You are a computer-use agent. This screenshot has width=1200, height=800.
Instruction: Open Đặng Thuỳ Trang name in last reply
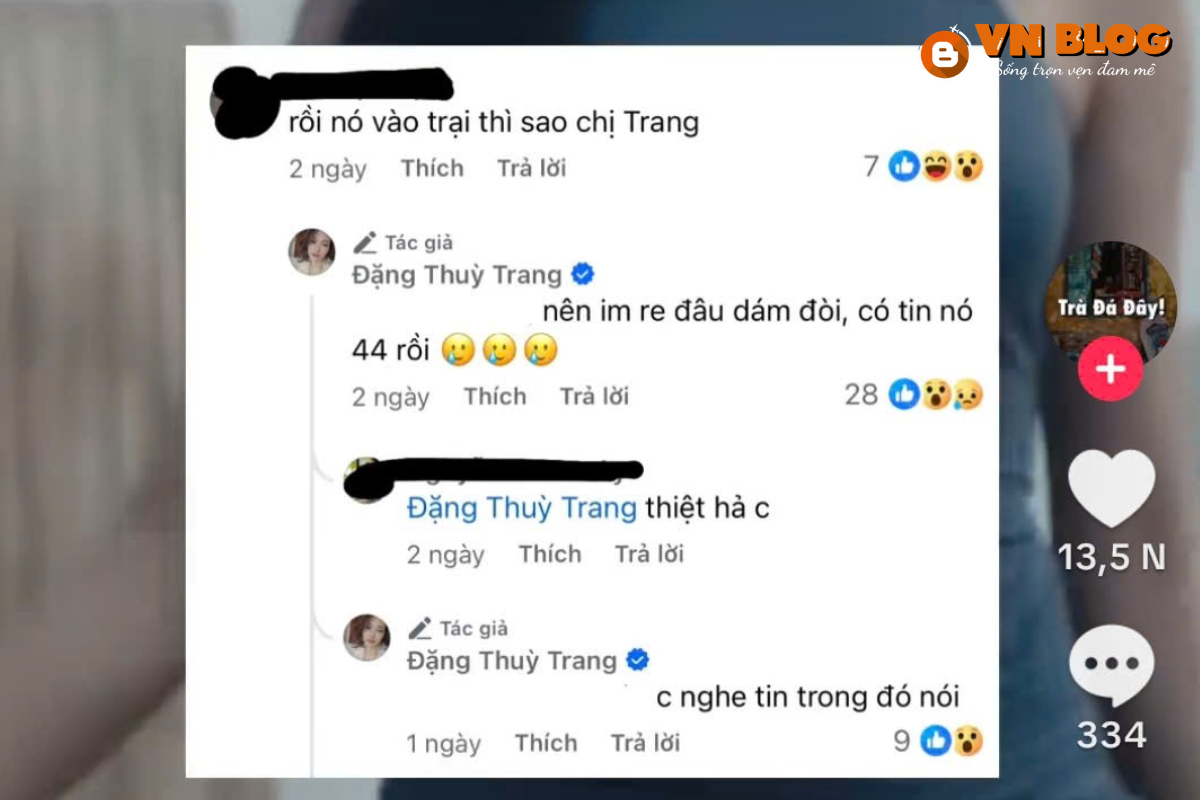coord(512,661)
